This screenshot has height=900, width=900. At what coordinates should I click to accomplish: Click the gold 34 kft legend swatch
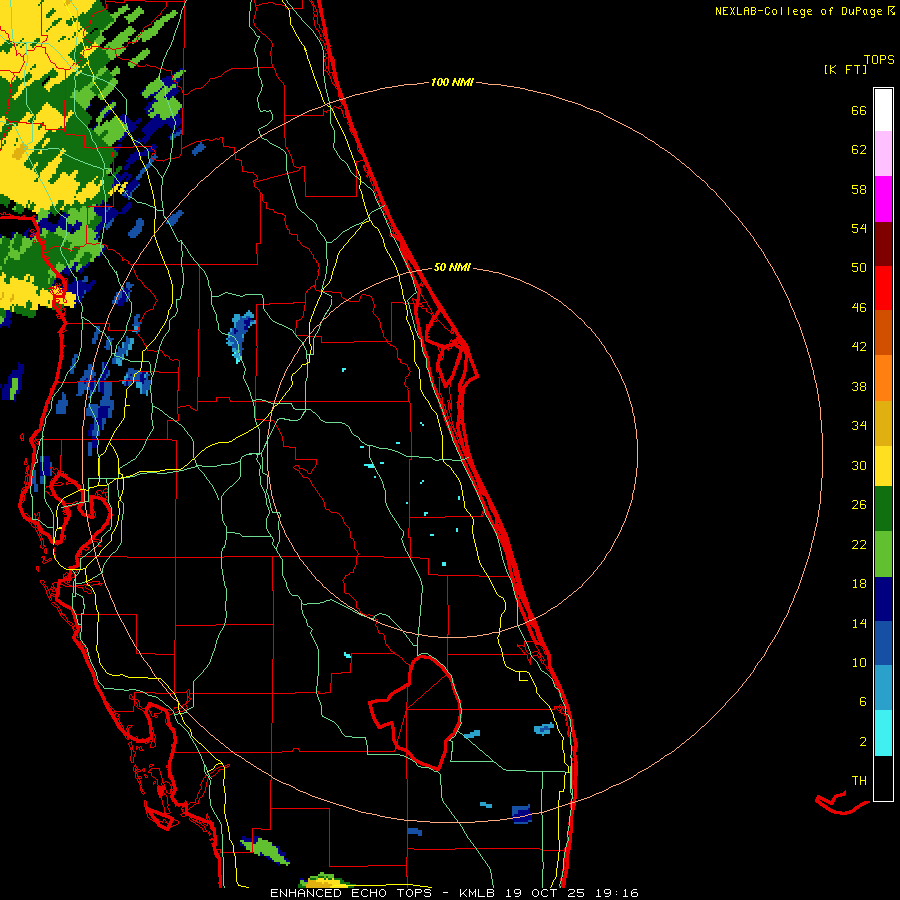click(883, 422)
